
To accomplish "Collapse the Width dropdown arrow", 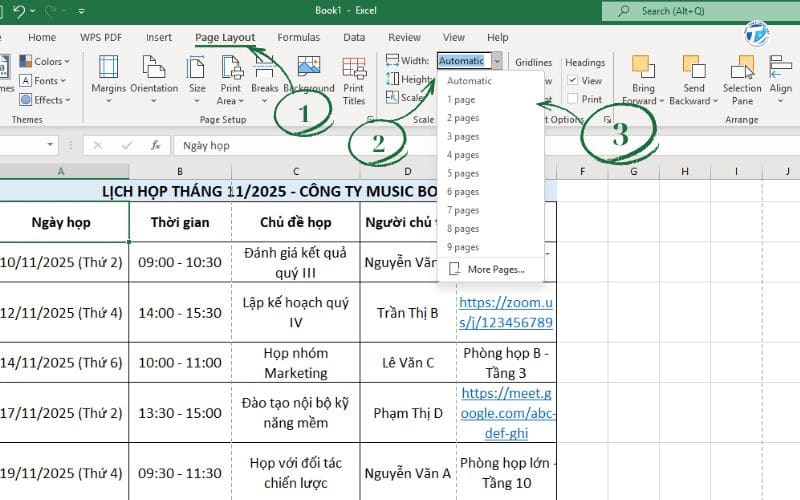I will pyautogui.click(x=497, y=61).
